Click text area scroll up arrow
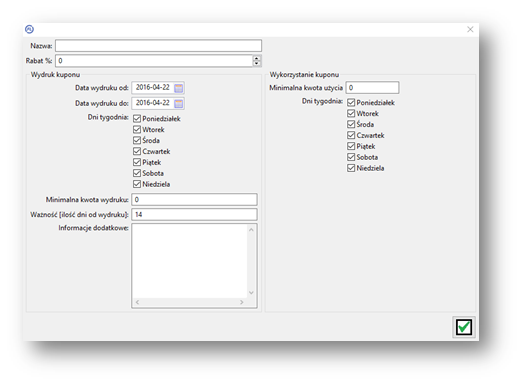 [x=251, y=230]
